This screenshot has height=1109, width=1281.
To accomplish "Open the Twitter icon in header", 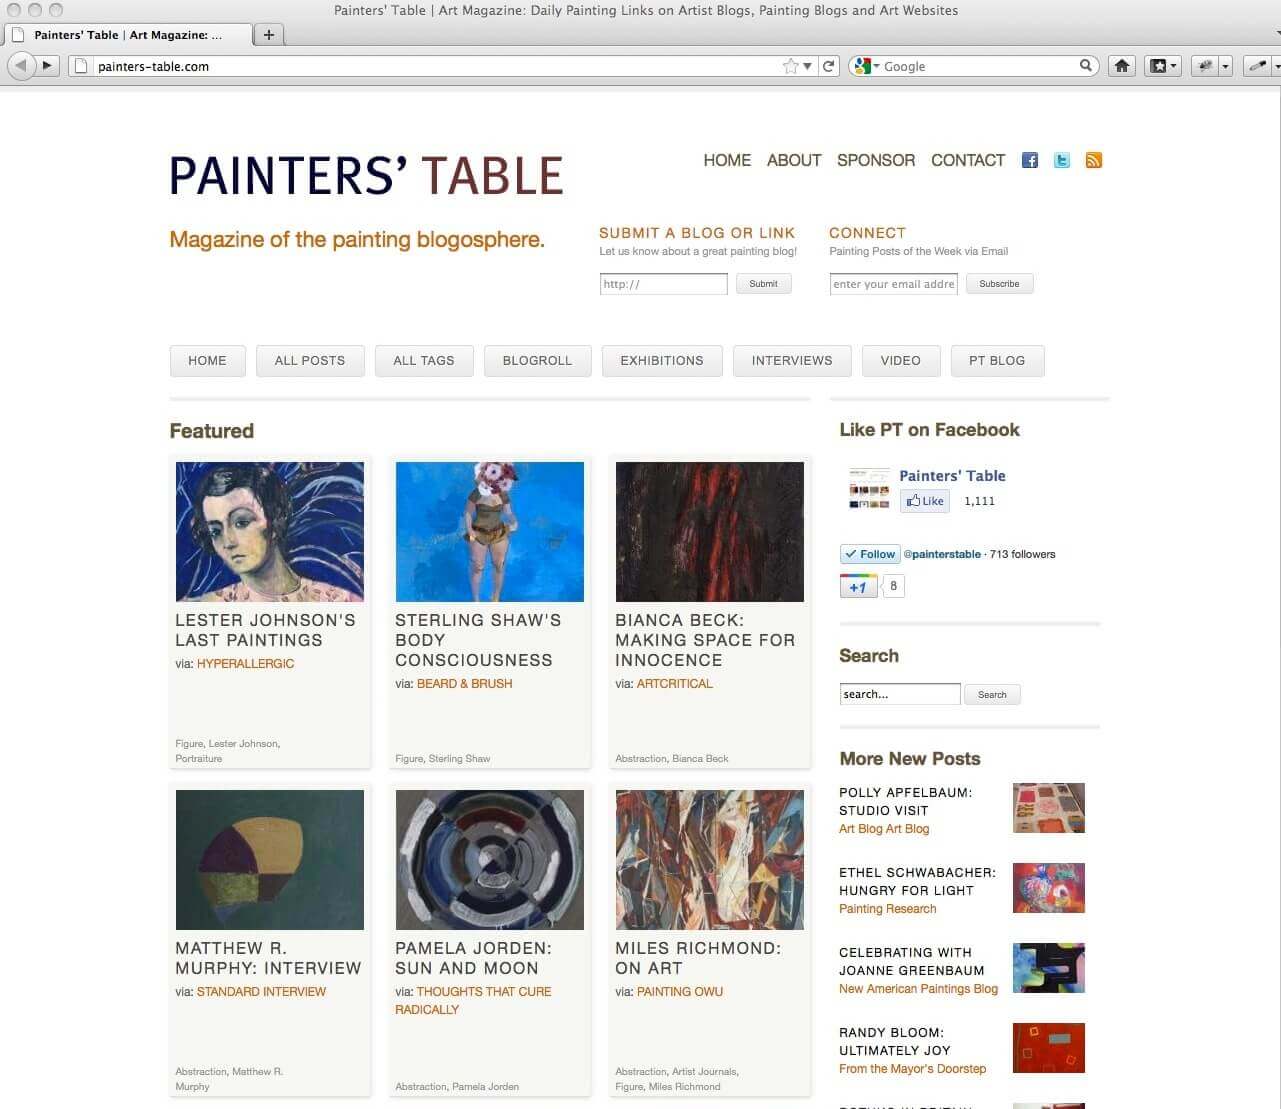I will pyautogui.click(x=1062, y=160).
